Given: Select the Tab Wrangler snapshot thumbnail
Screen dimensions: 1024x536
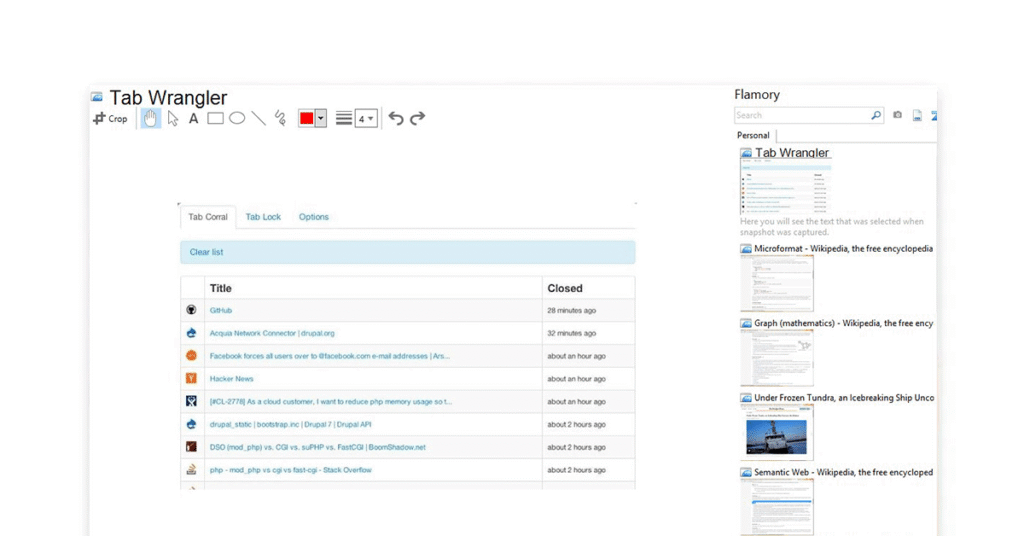Looking at the screenshot, I should point(786,187).
